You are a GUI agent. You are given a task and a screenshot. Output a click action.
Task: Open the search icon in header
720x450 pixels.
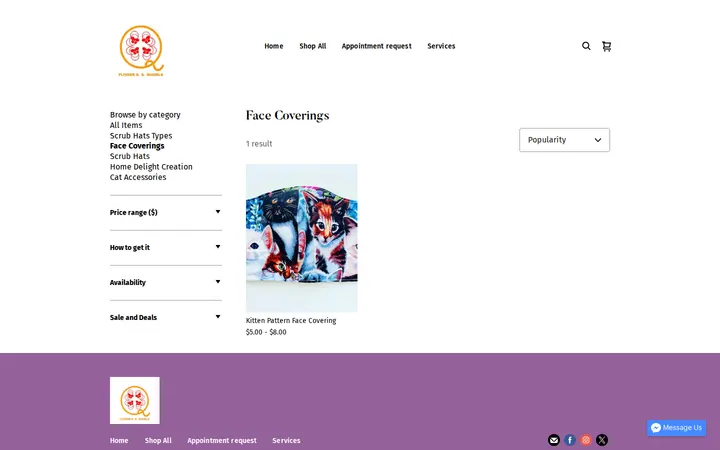(x=586, y=46)
